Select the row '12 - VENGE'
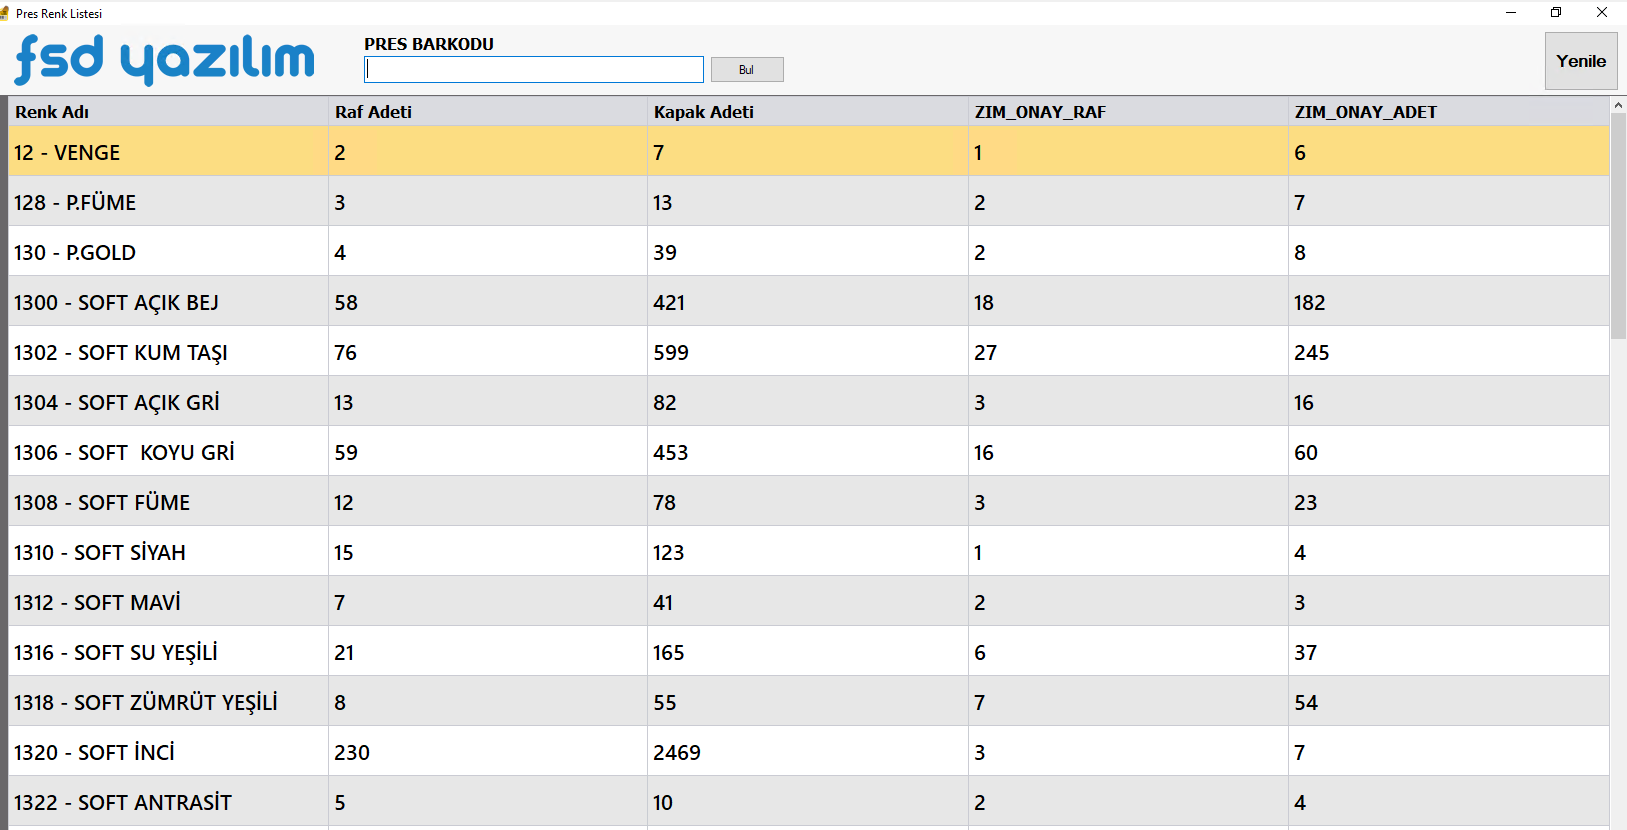This screenshot has height=830, width=1627. (x=809, y=151)
